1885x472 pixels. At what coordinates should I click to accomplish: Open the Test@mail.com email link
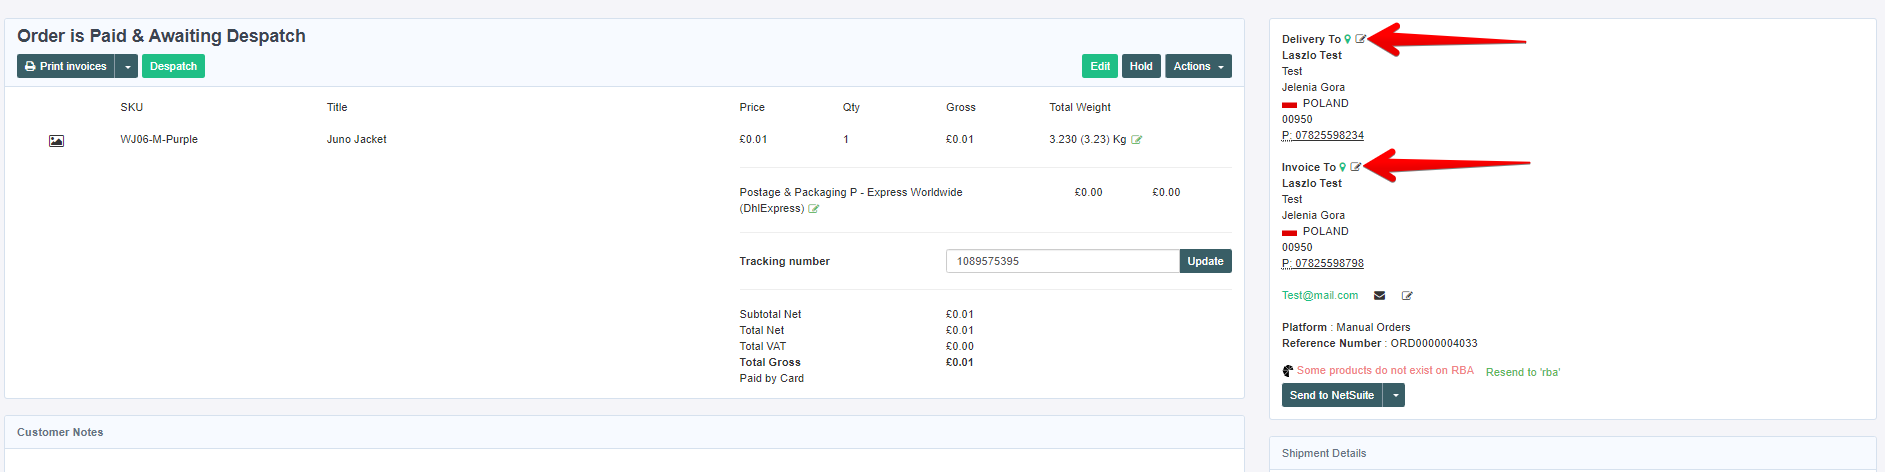click(1320, 295)
